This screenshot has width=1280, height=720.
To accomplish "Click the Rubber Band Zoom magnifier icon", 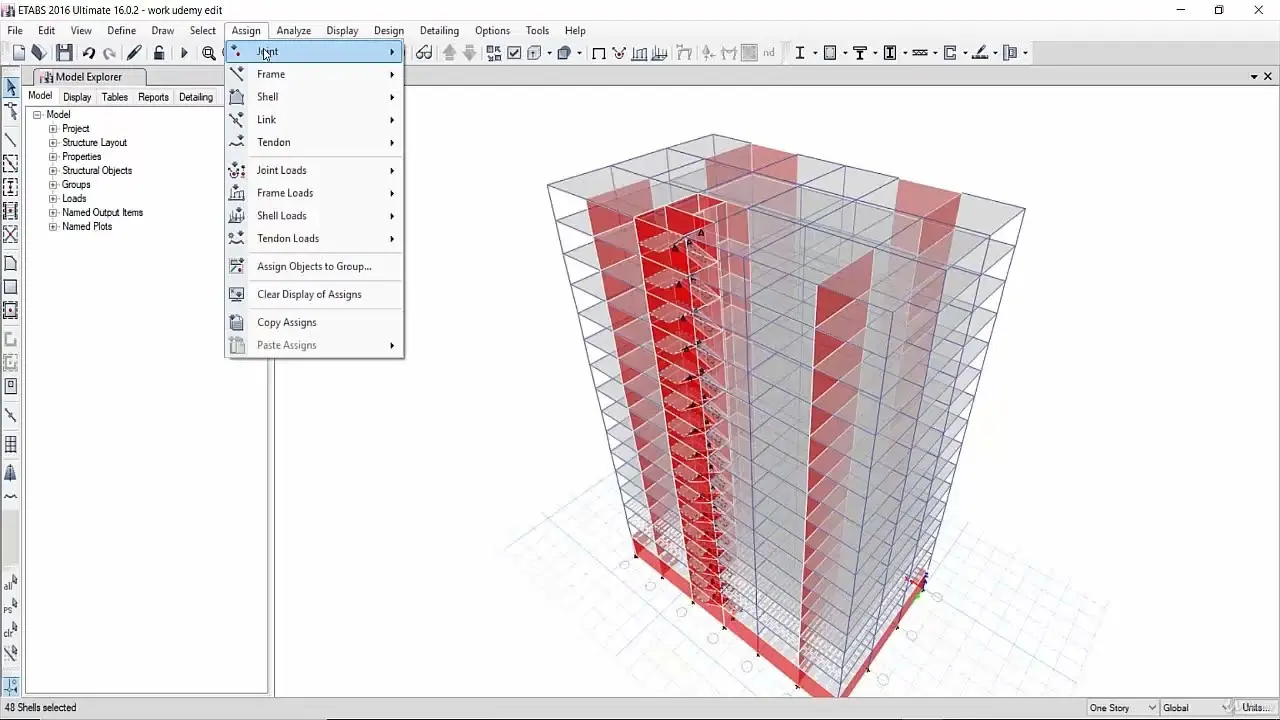I will pos(209,53).
